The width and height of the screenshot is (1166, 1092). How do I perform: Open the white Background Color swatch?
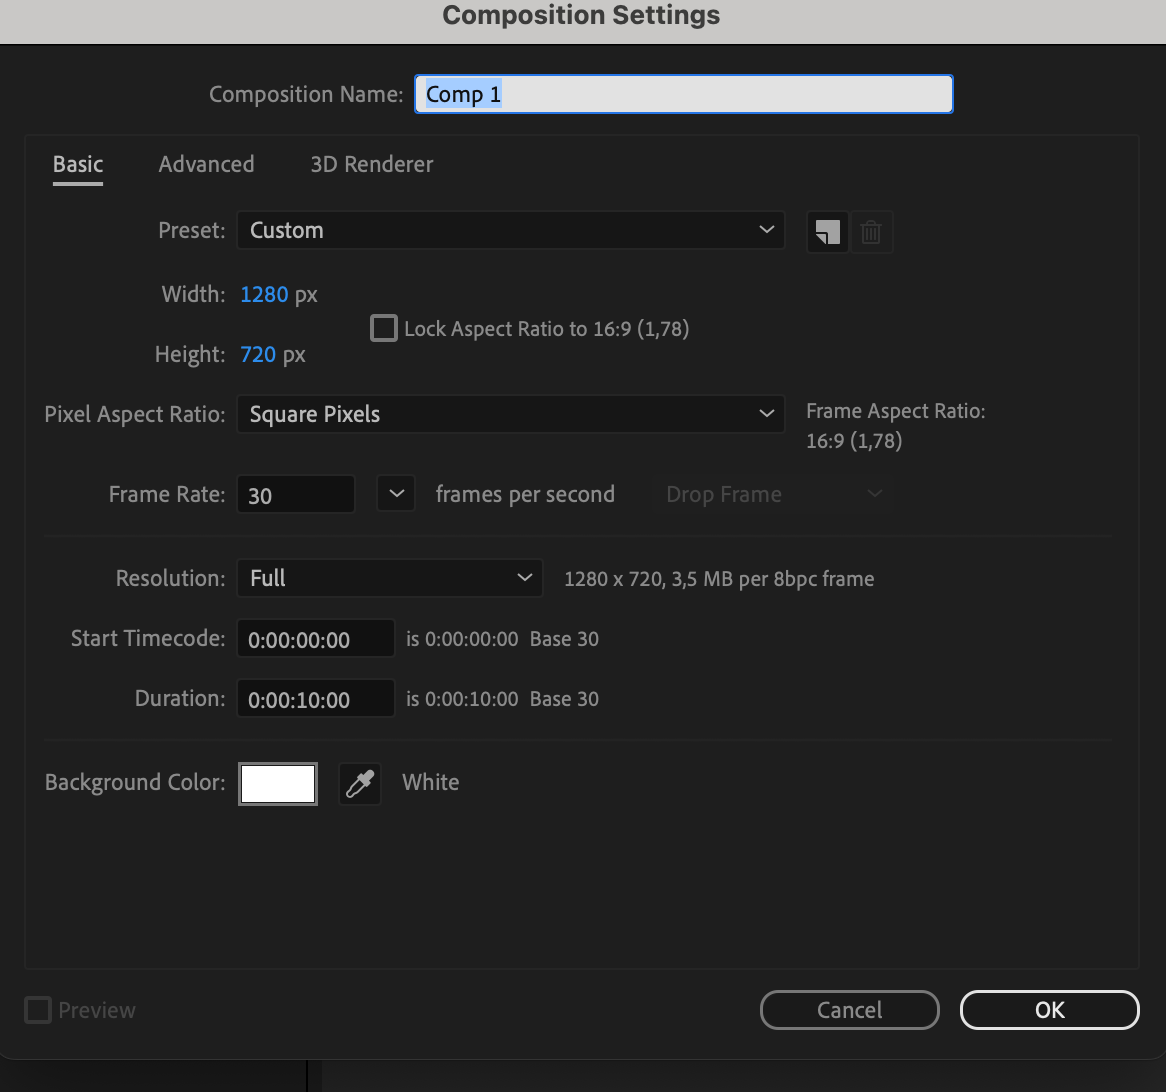click(x=277, y=783)
